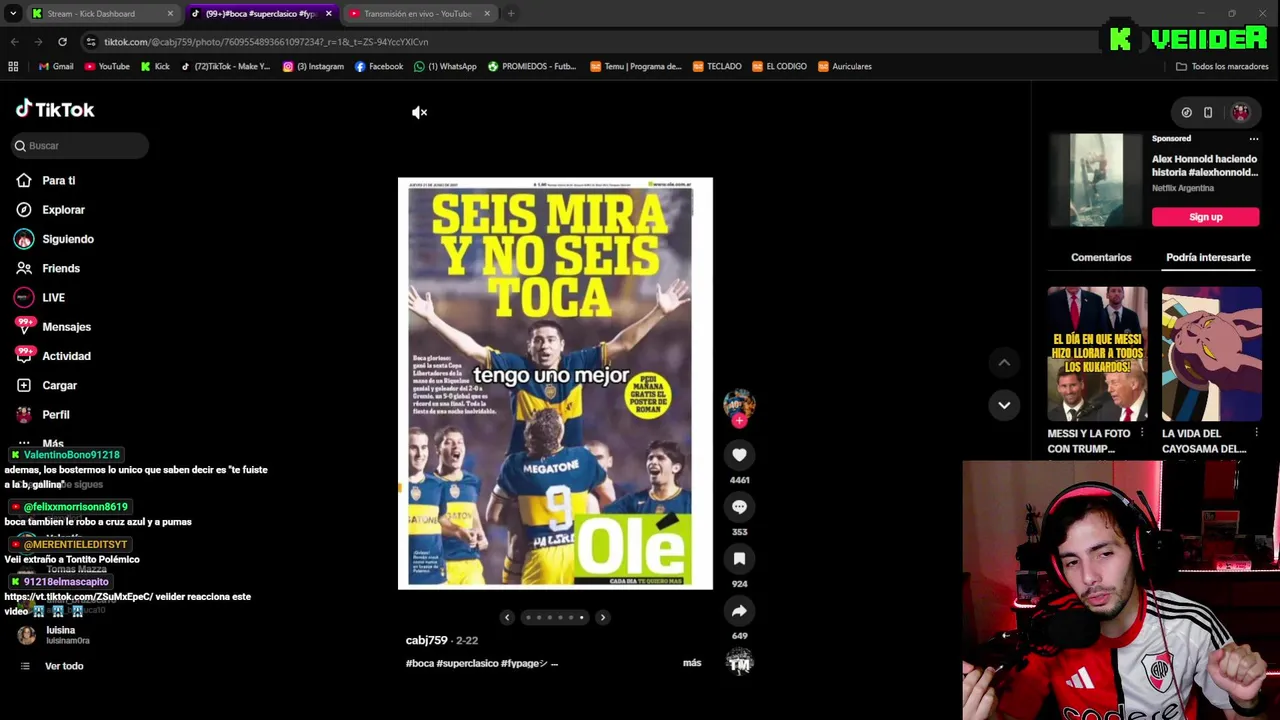This screenshot has height=720, width=1280.
Task: Open TECLADO bookmarks folder
Action: click(x=716, y=67)
